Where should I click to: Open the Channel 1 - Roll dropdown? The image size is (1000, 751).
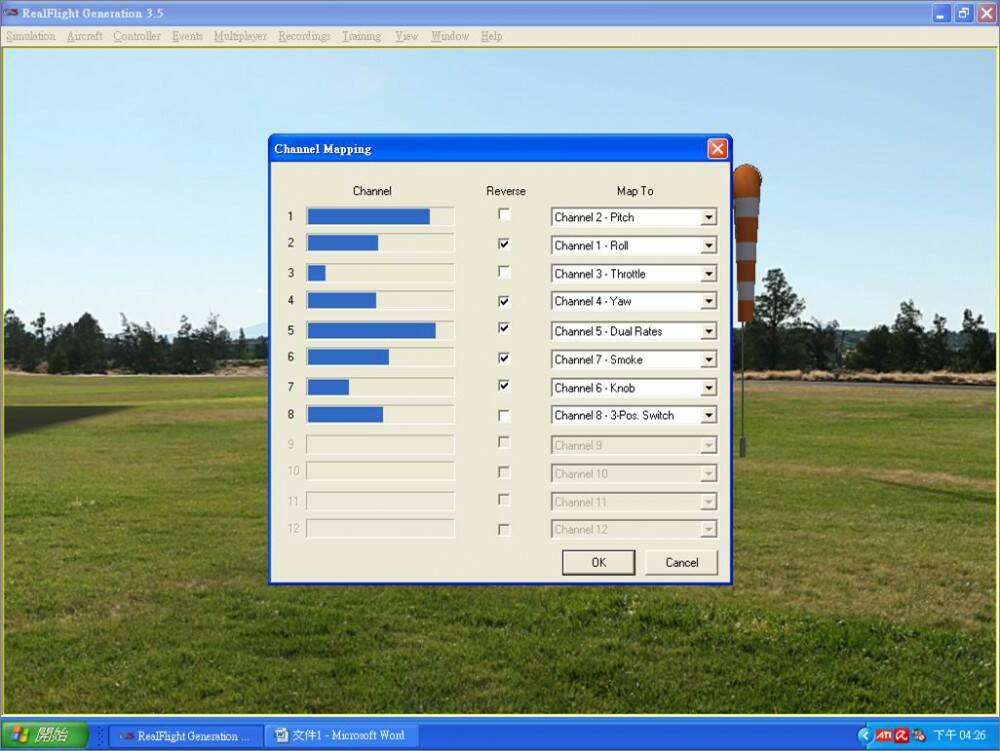(x=709, y=245)
